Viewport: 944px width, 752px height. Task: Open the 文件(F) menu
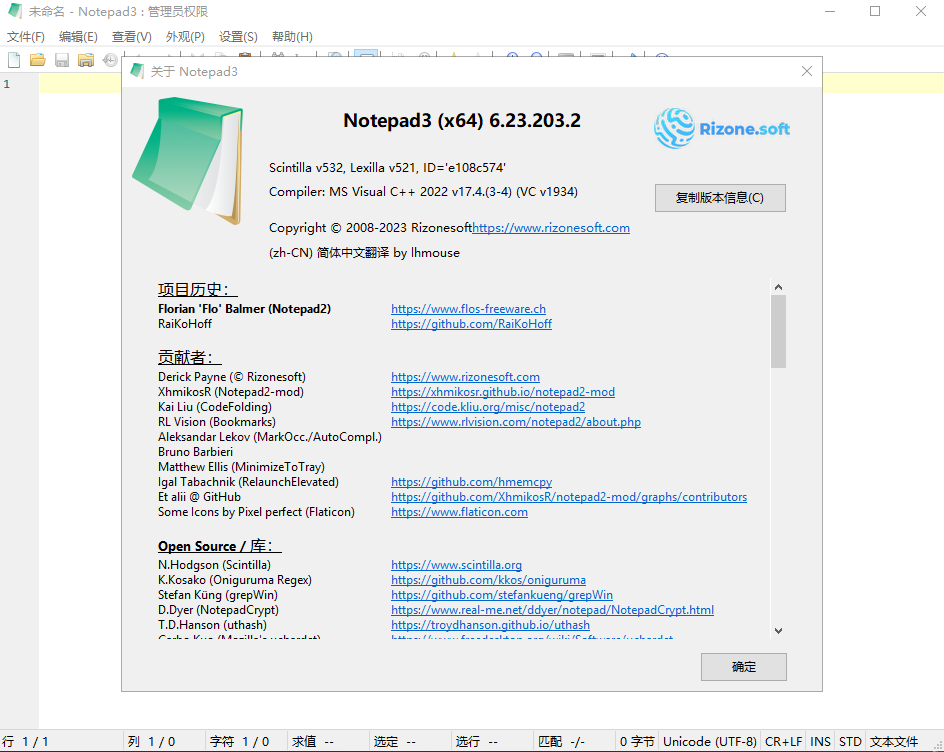(x=26, y=37)
